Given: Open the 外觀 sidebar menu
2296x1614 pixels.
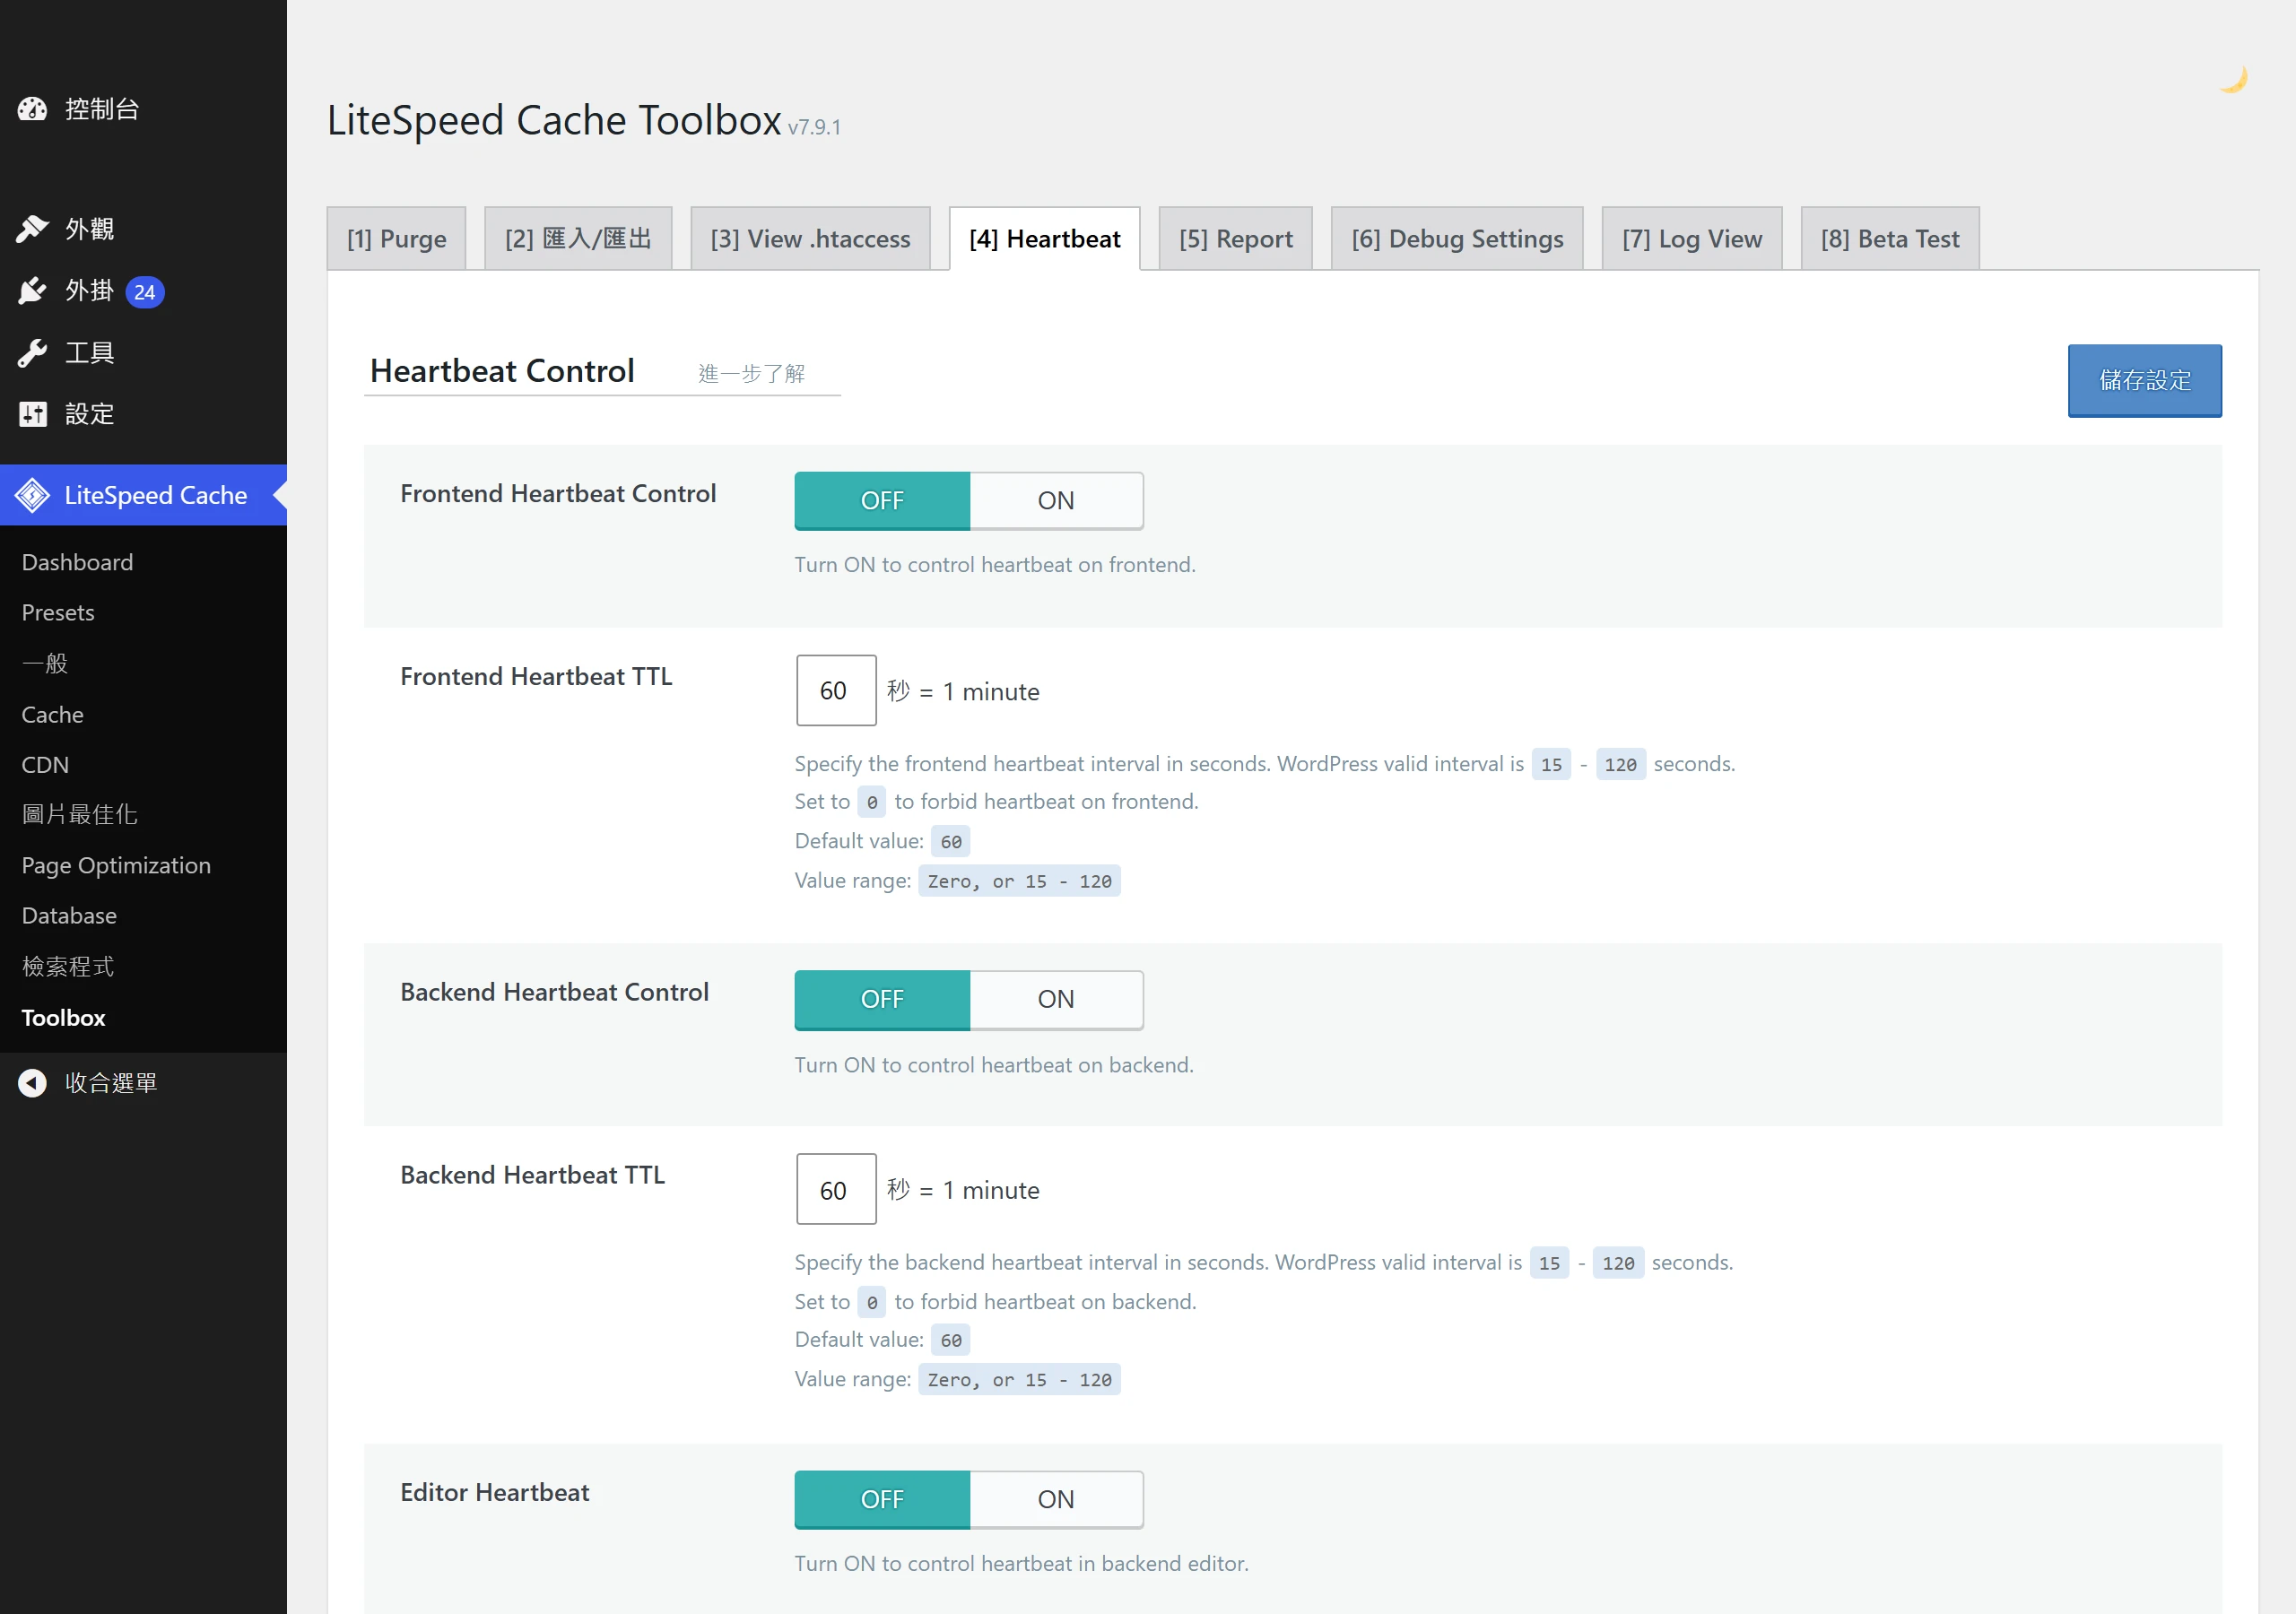Looking at the screenshot, I should [x=90, y=229].
